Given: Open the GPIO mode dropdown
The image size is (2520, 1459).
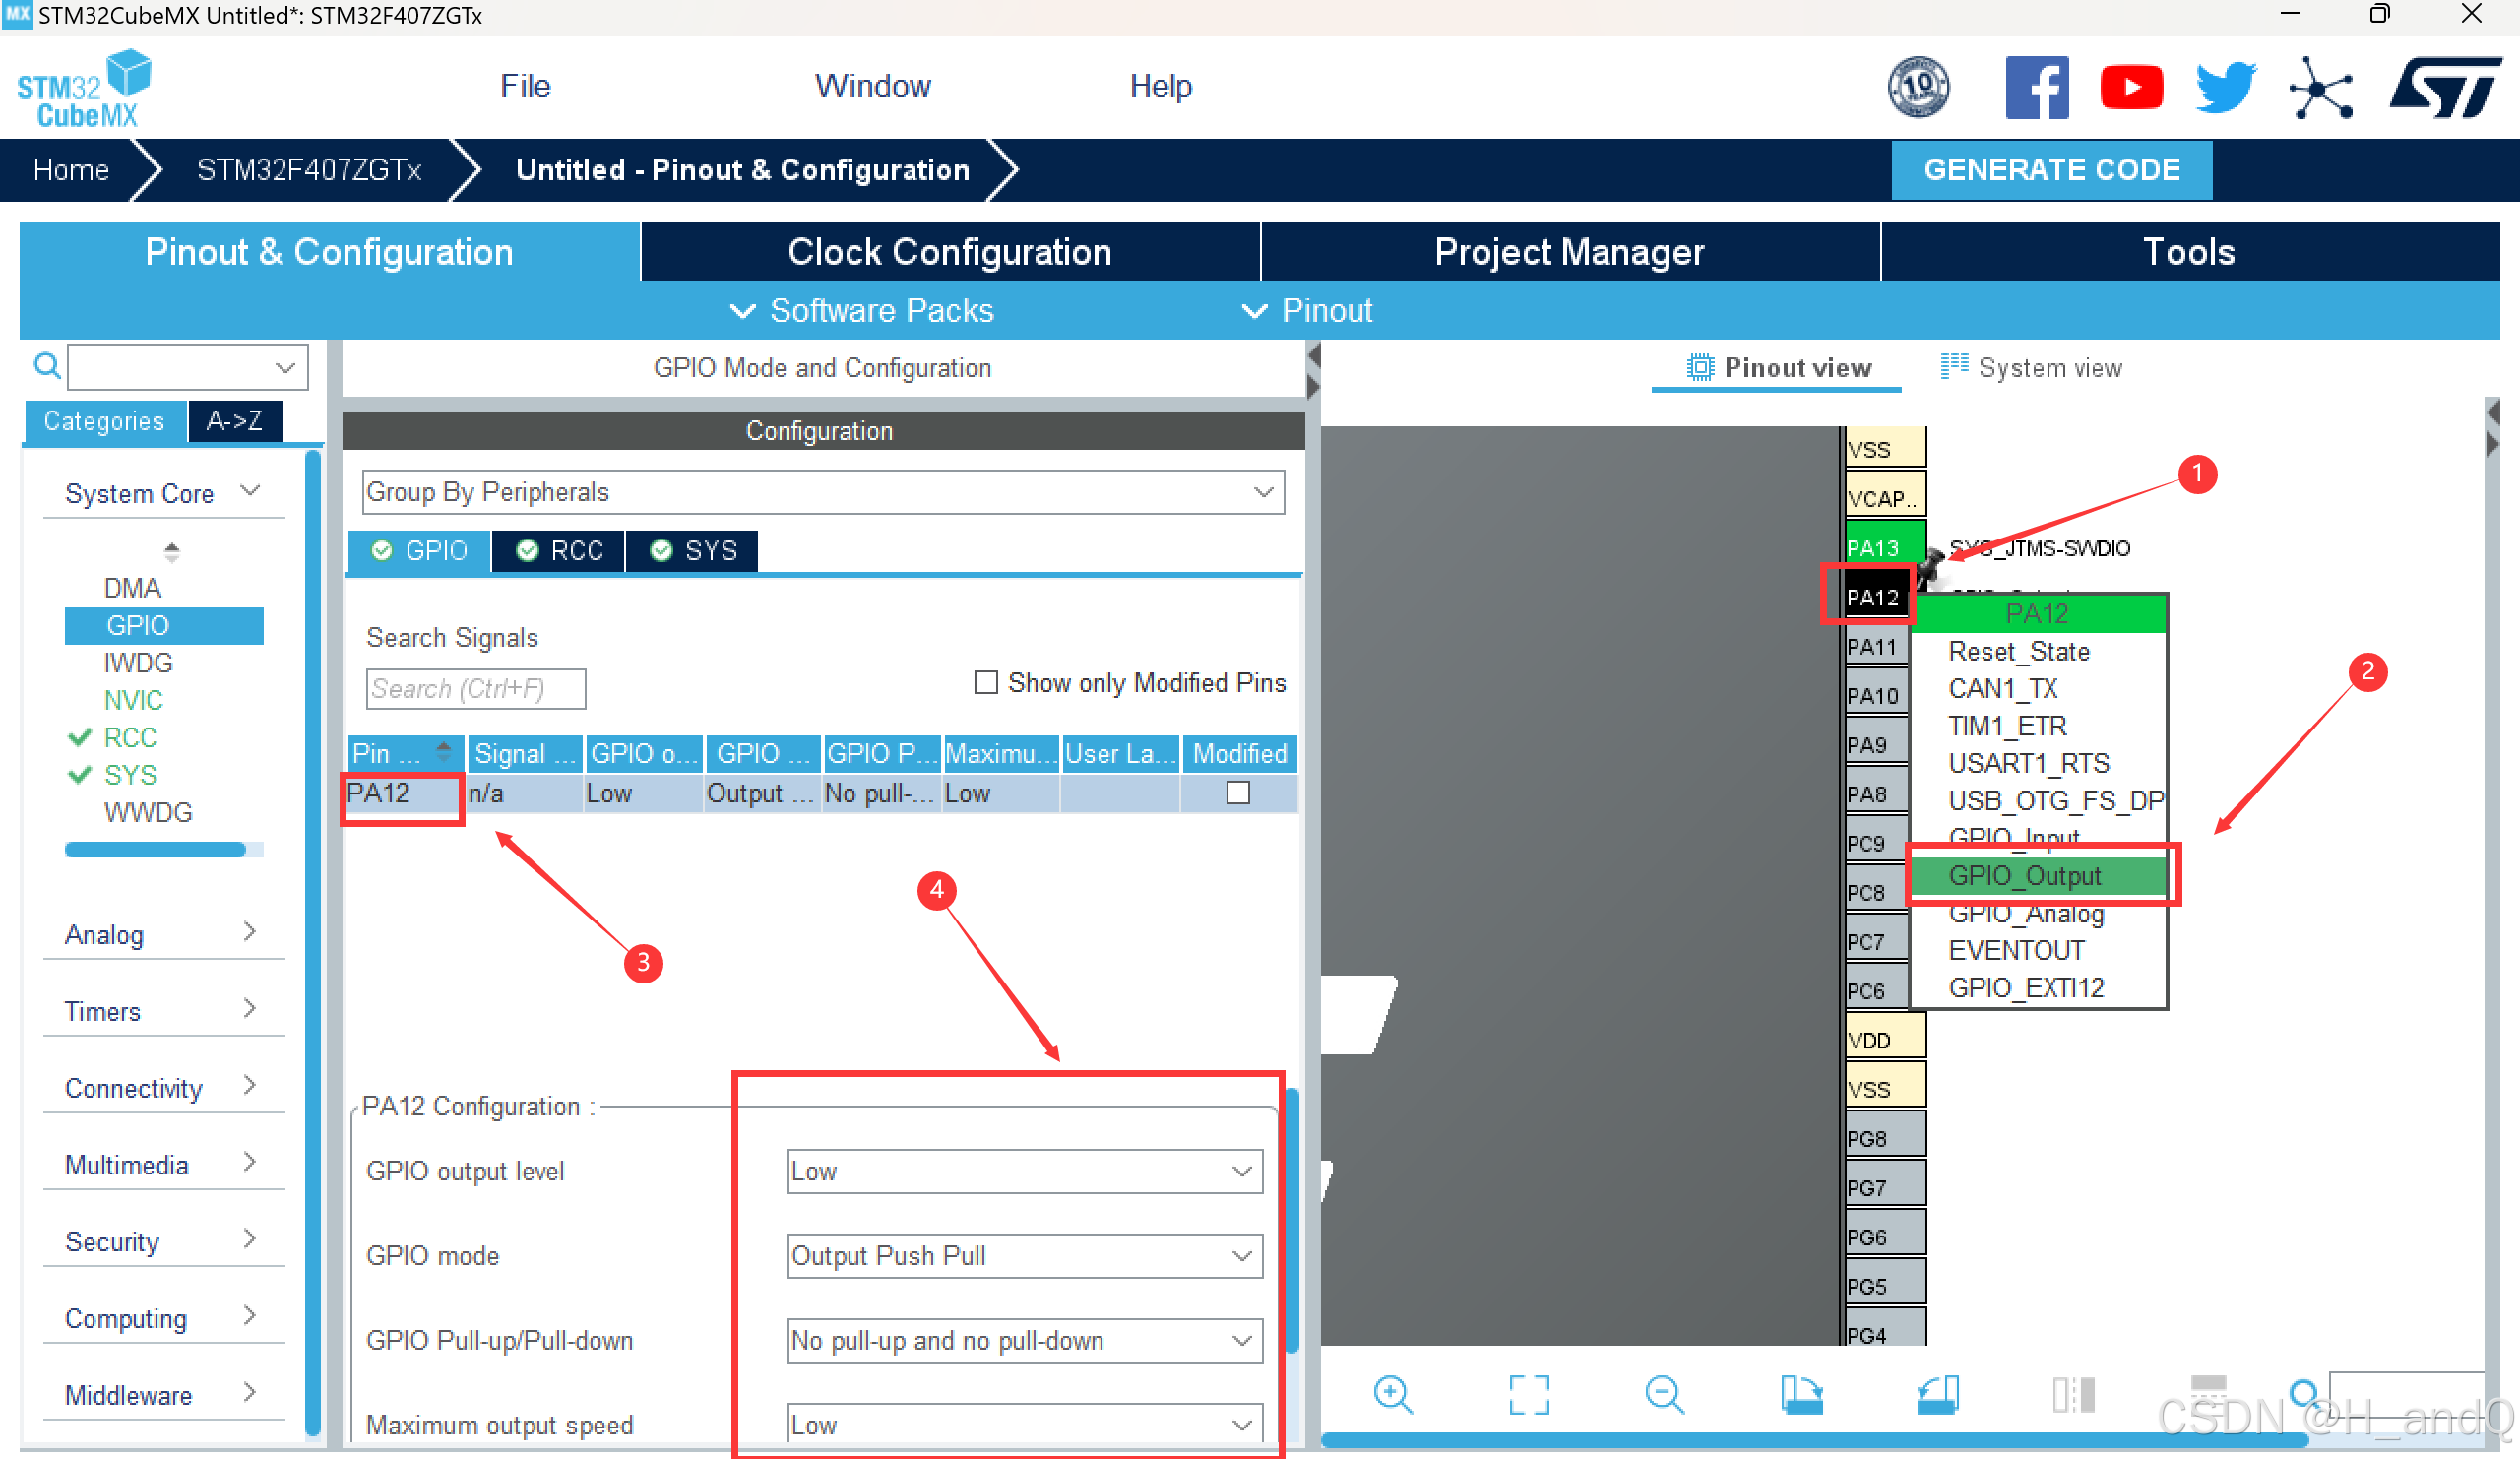Looking at the screenshot, I should (1024, 1255).
